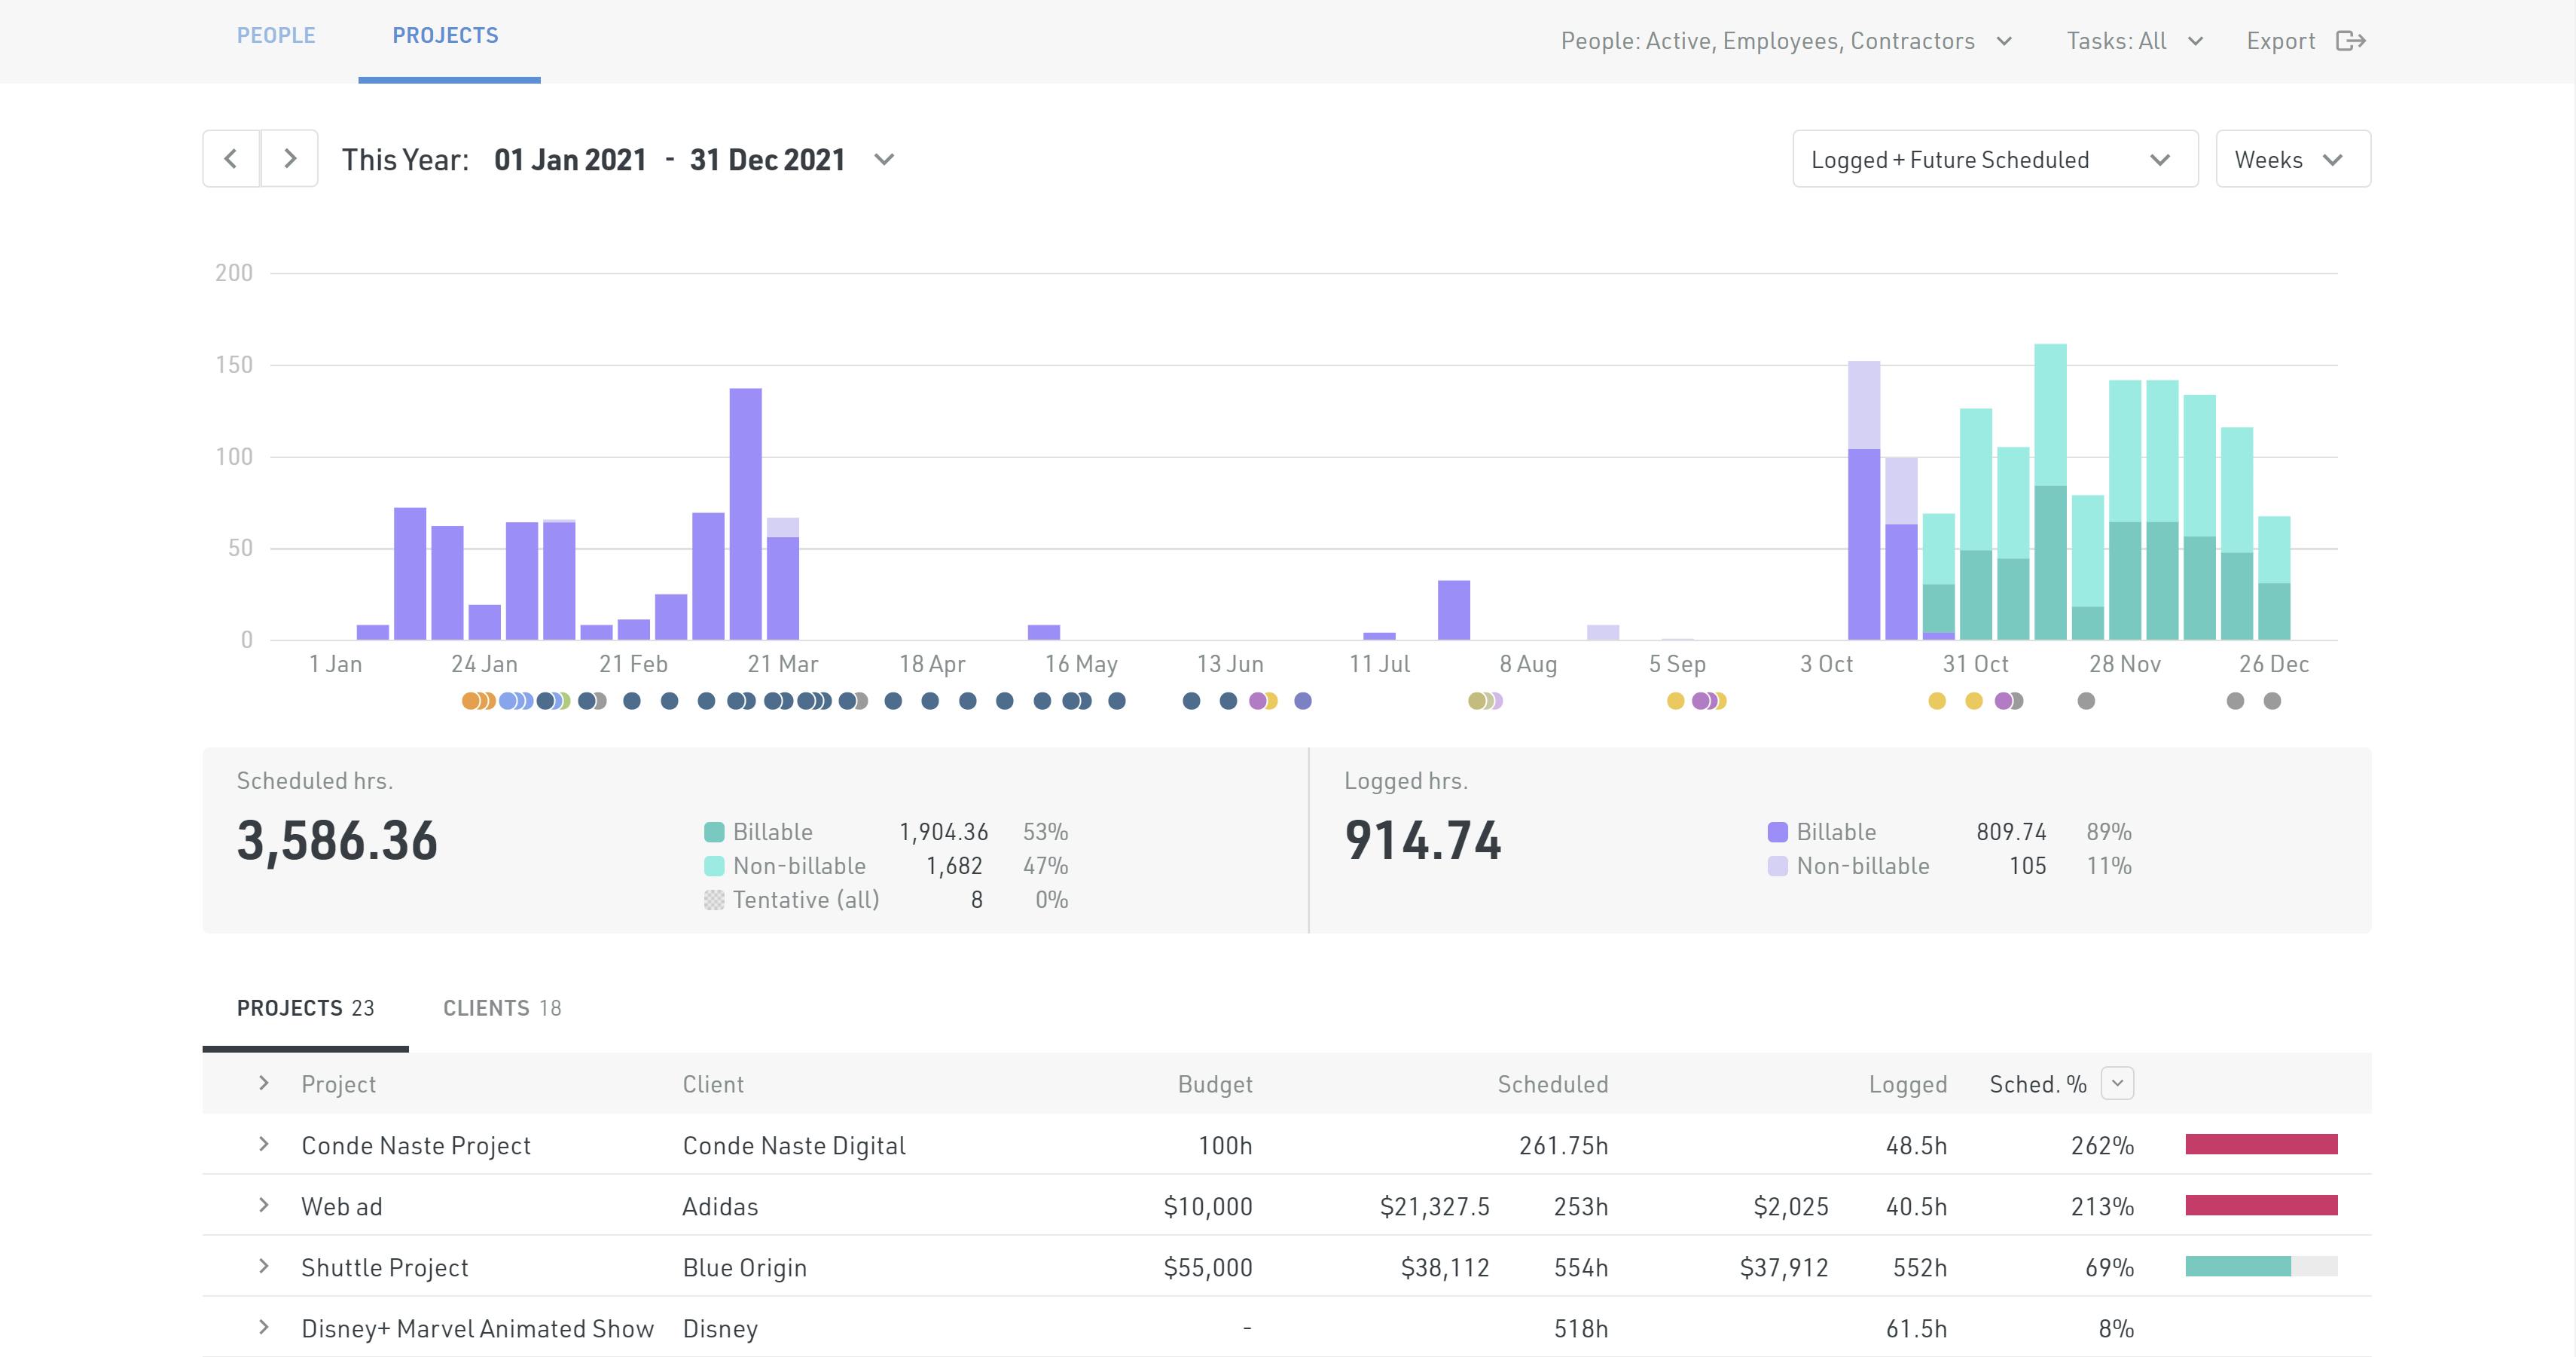This screenshot has height=1357, width=2576.
Task: Open the Weeks interval dropdown
Action: point(2292,159)
